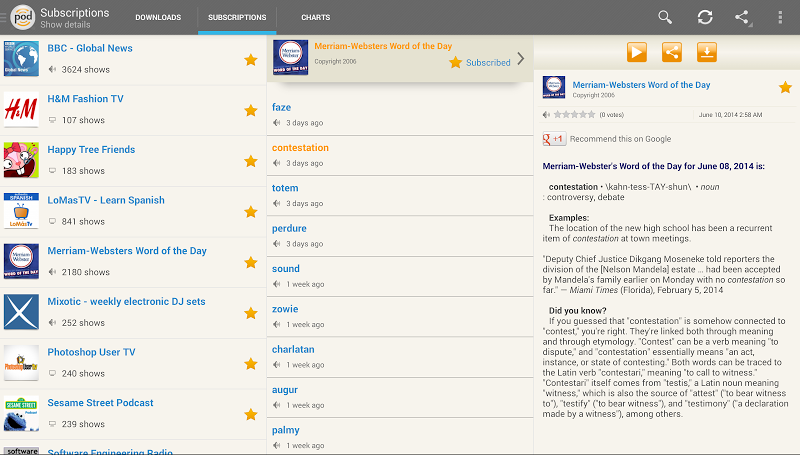The width and height of the screenshot is (800, 455).
Task: Click the Google +1 recommend button
Action: [x=554, y=139]
